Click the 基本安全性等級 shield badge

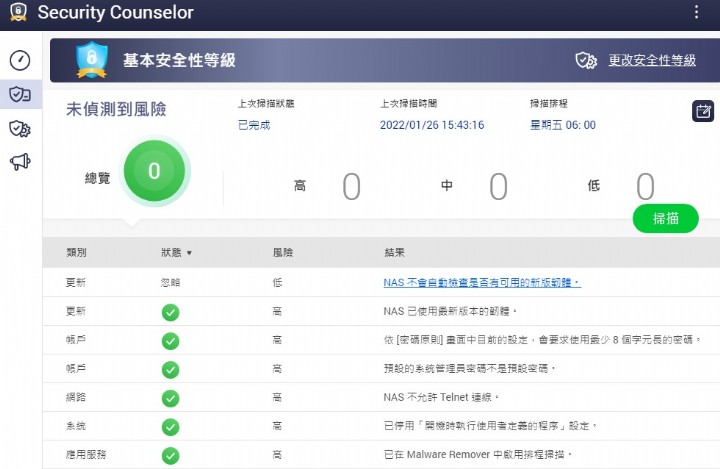click(92, 60)
